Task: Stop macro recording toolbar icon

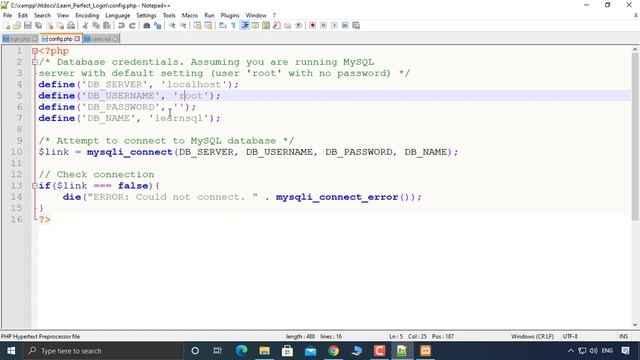Action: 323,25
